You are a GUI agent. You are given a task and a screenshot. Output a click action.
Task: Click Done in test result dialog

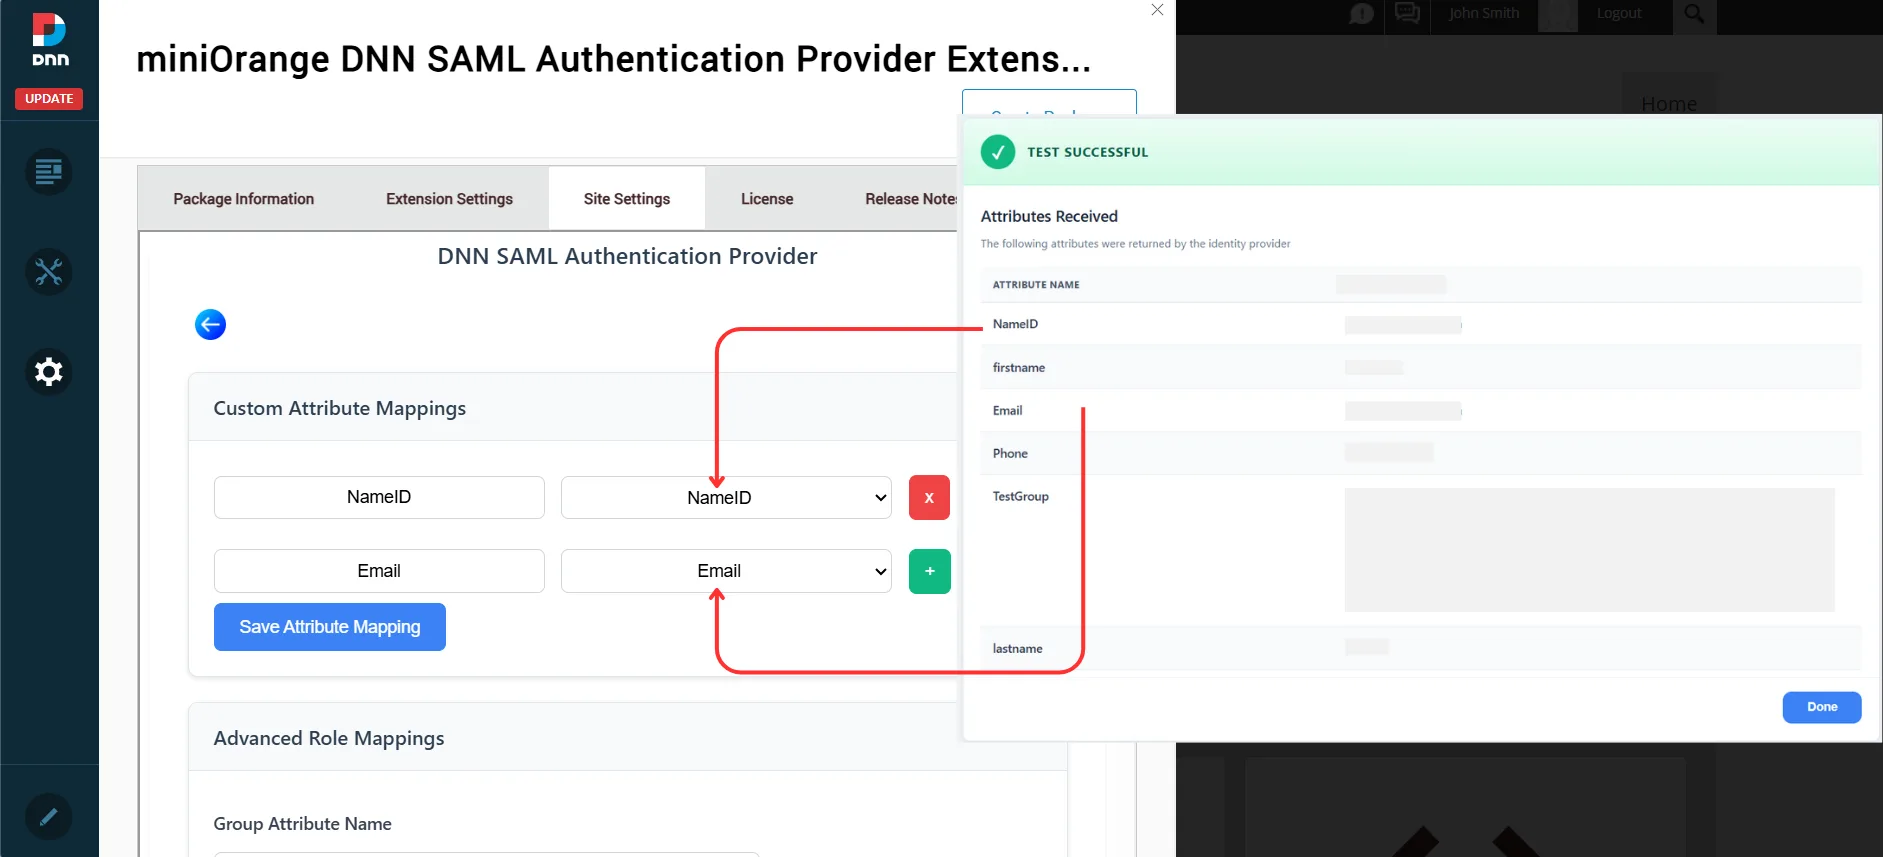(x=1822, y=707)
